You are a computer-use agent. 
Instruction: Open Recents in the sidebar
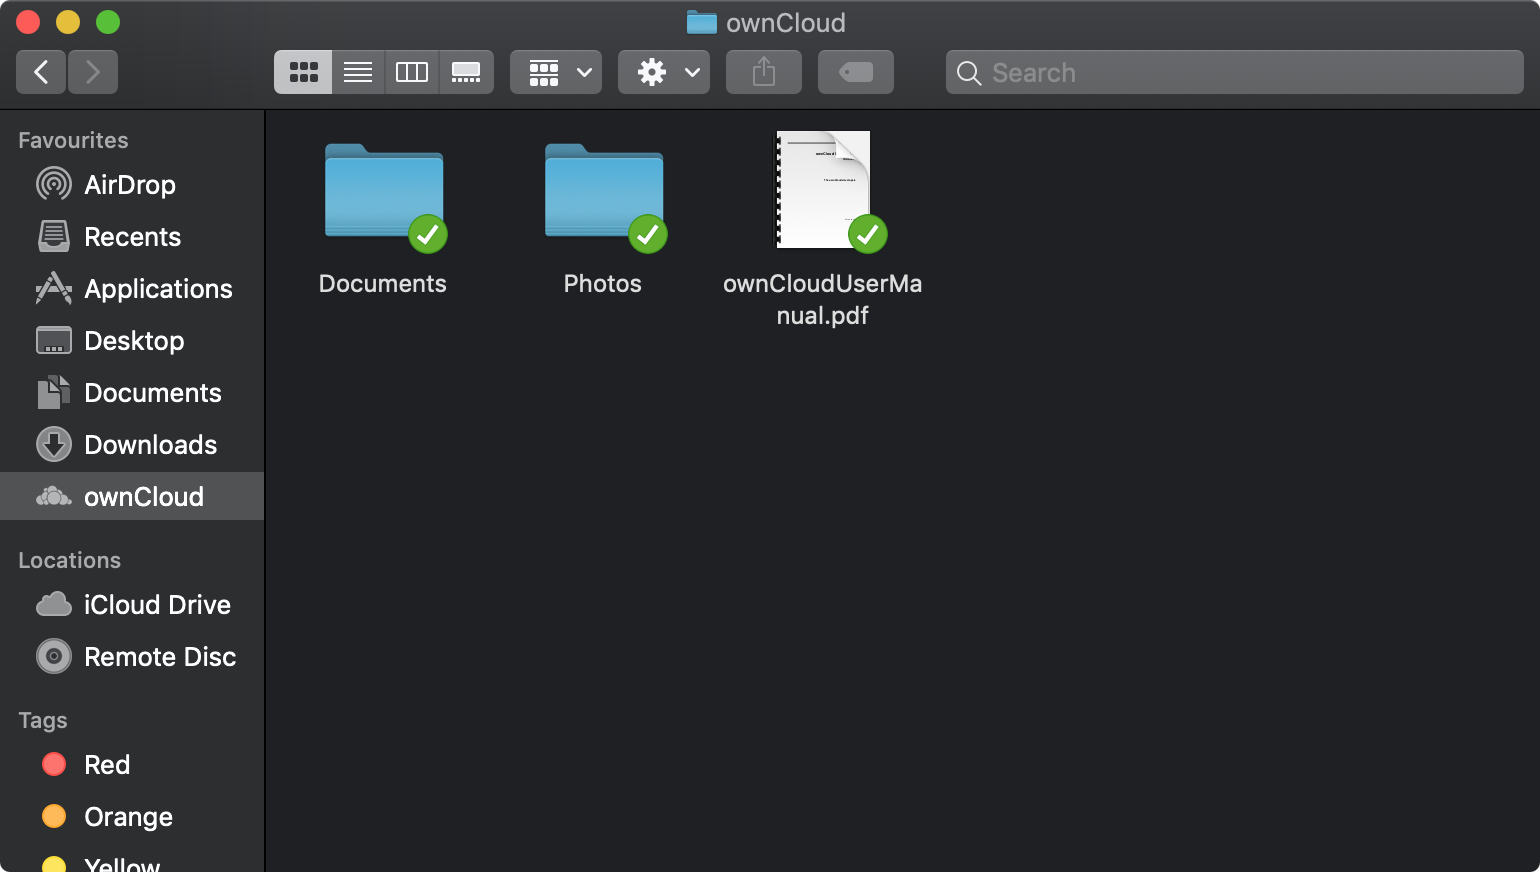pyautogui.click(x=132, y=237)
